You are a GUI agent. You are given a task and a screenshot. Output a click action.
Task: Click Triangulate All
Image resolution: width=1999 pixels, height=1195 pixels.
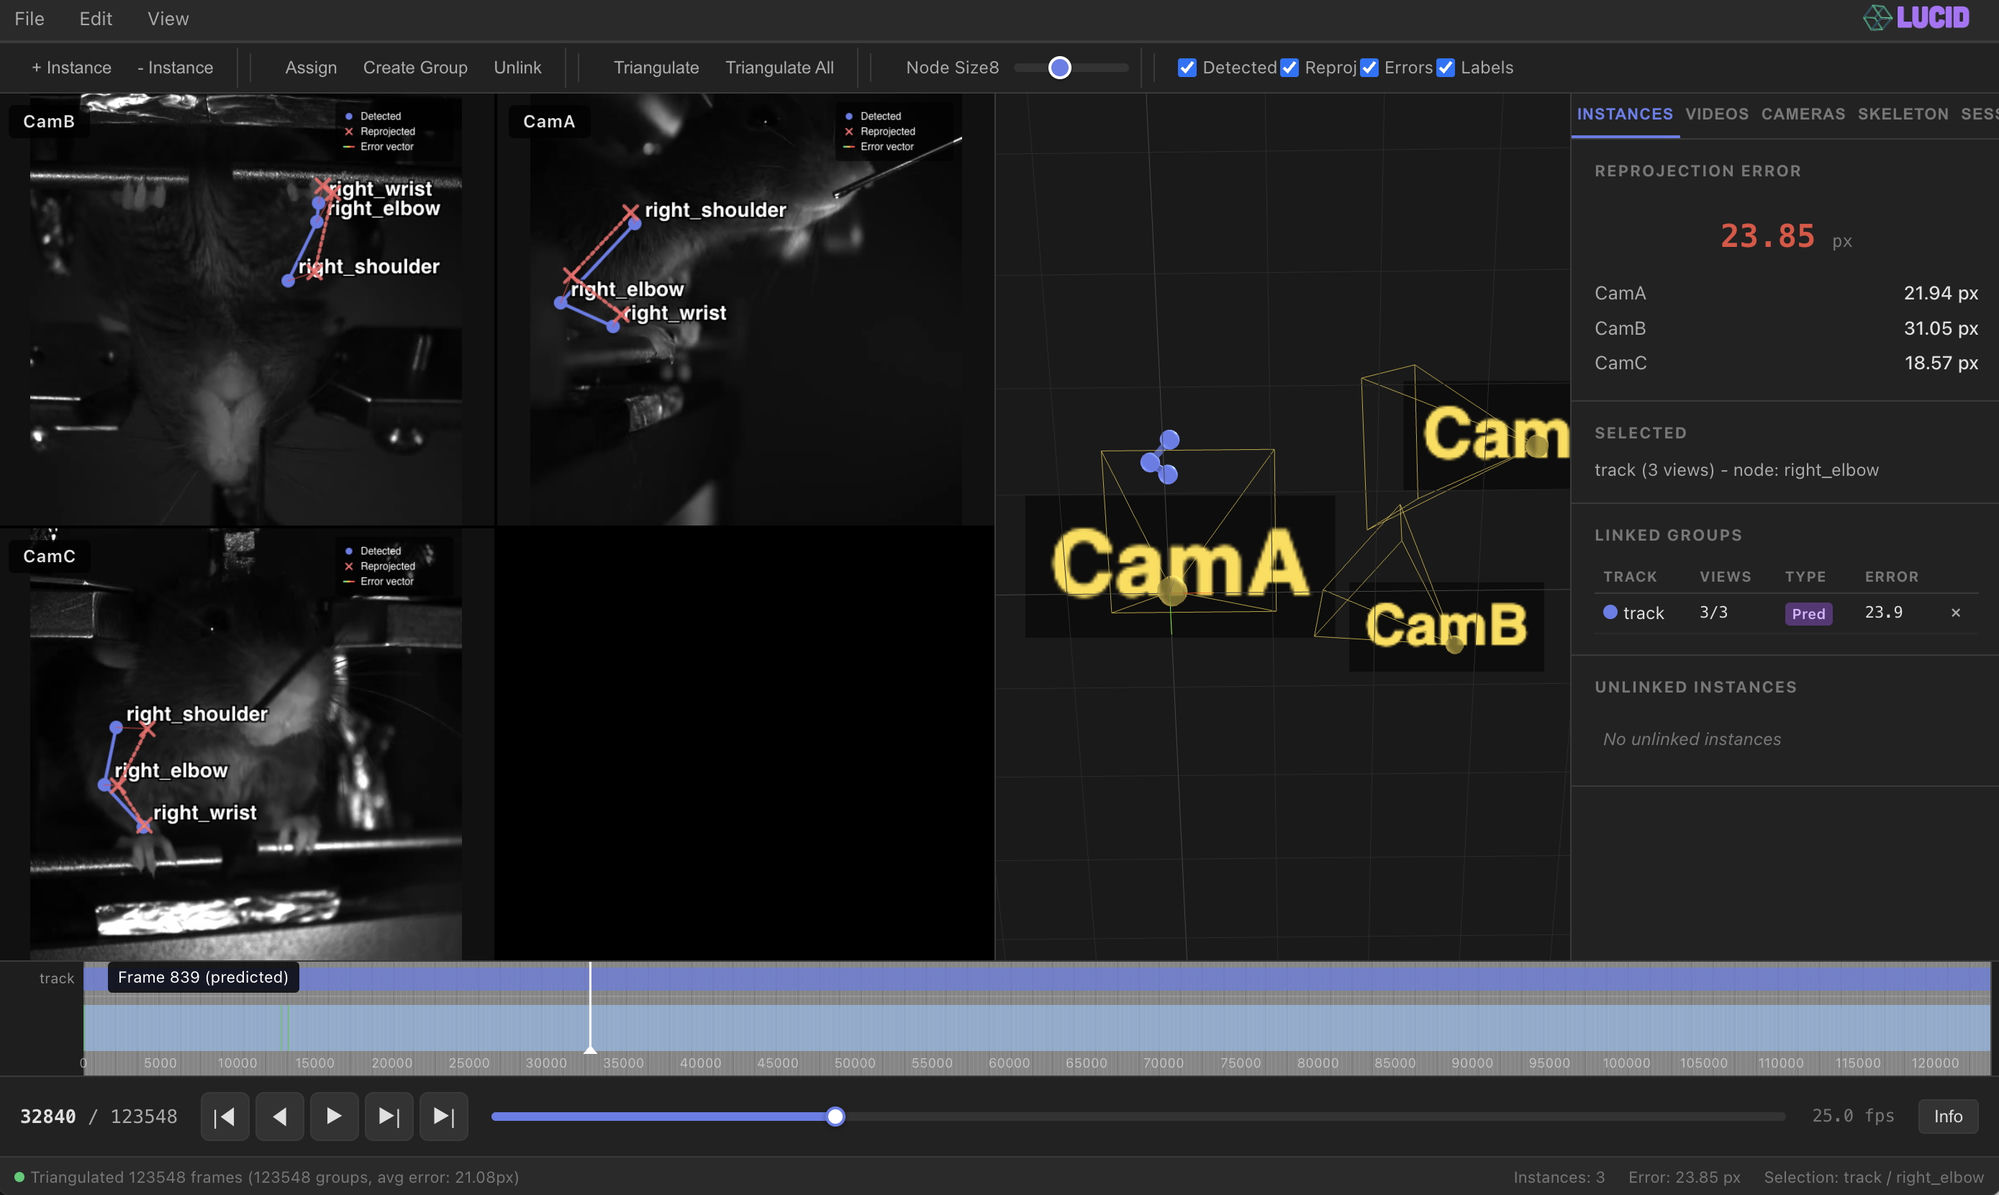coord(779,67)
